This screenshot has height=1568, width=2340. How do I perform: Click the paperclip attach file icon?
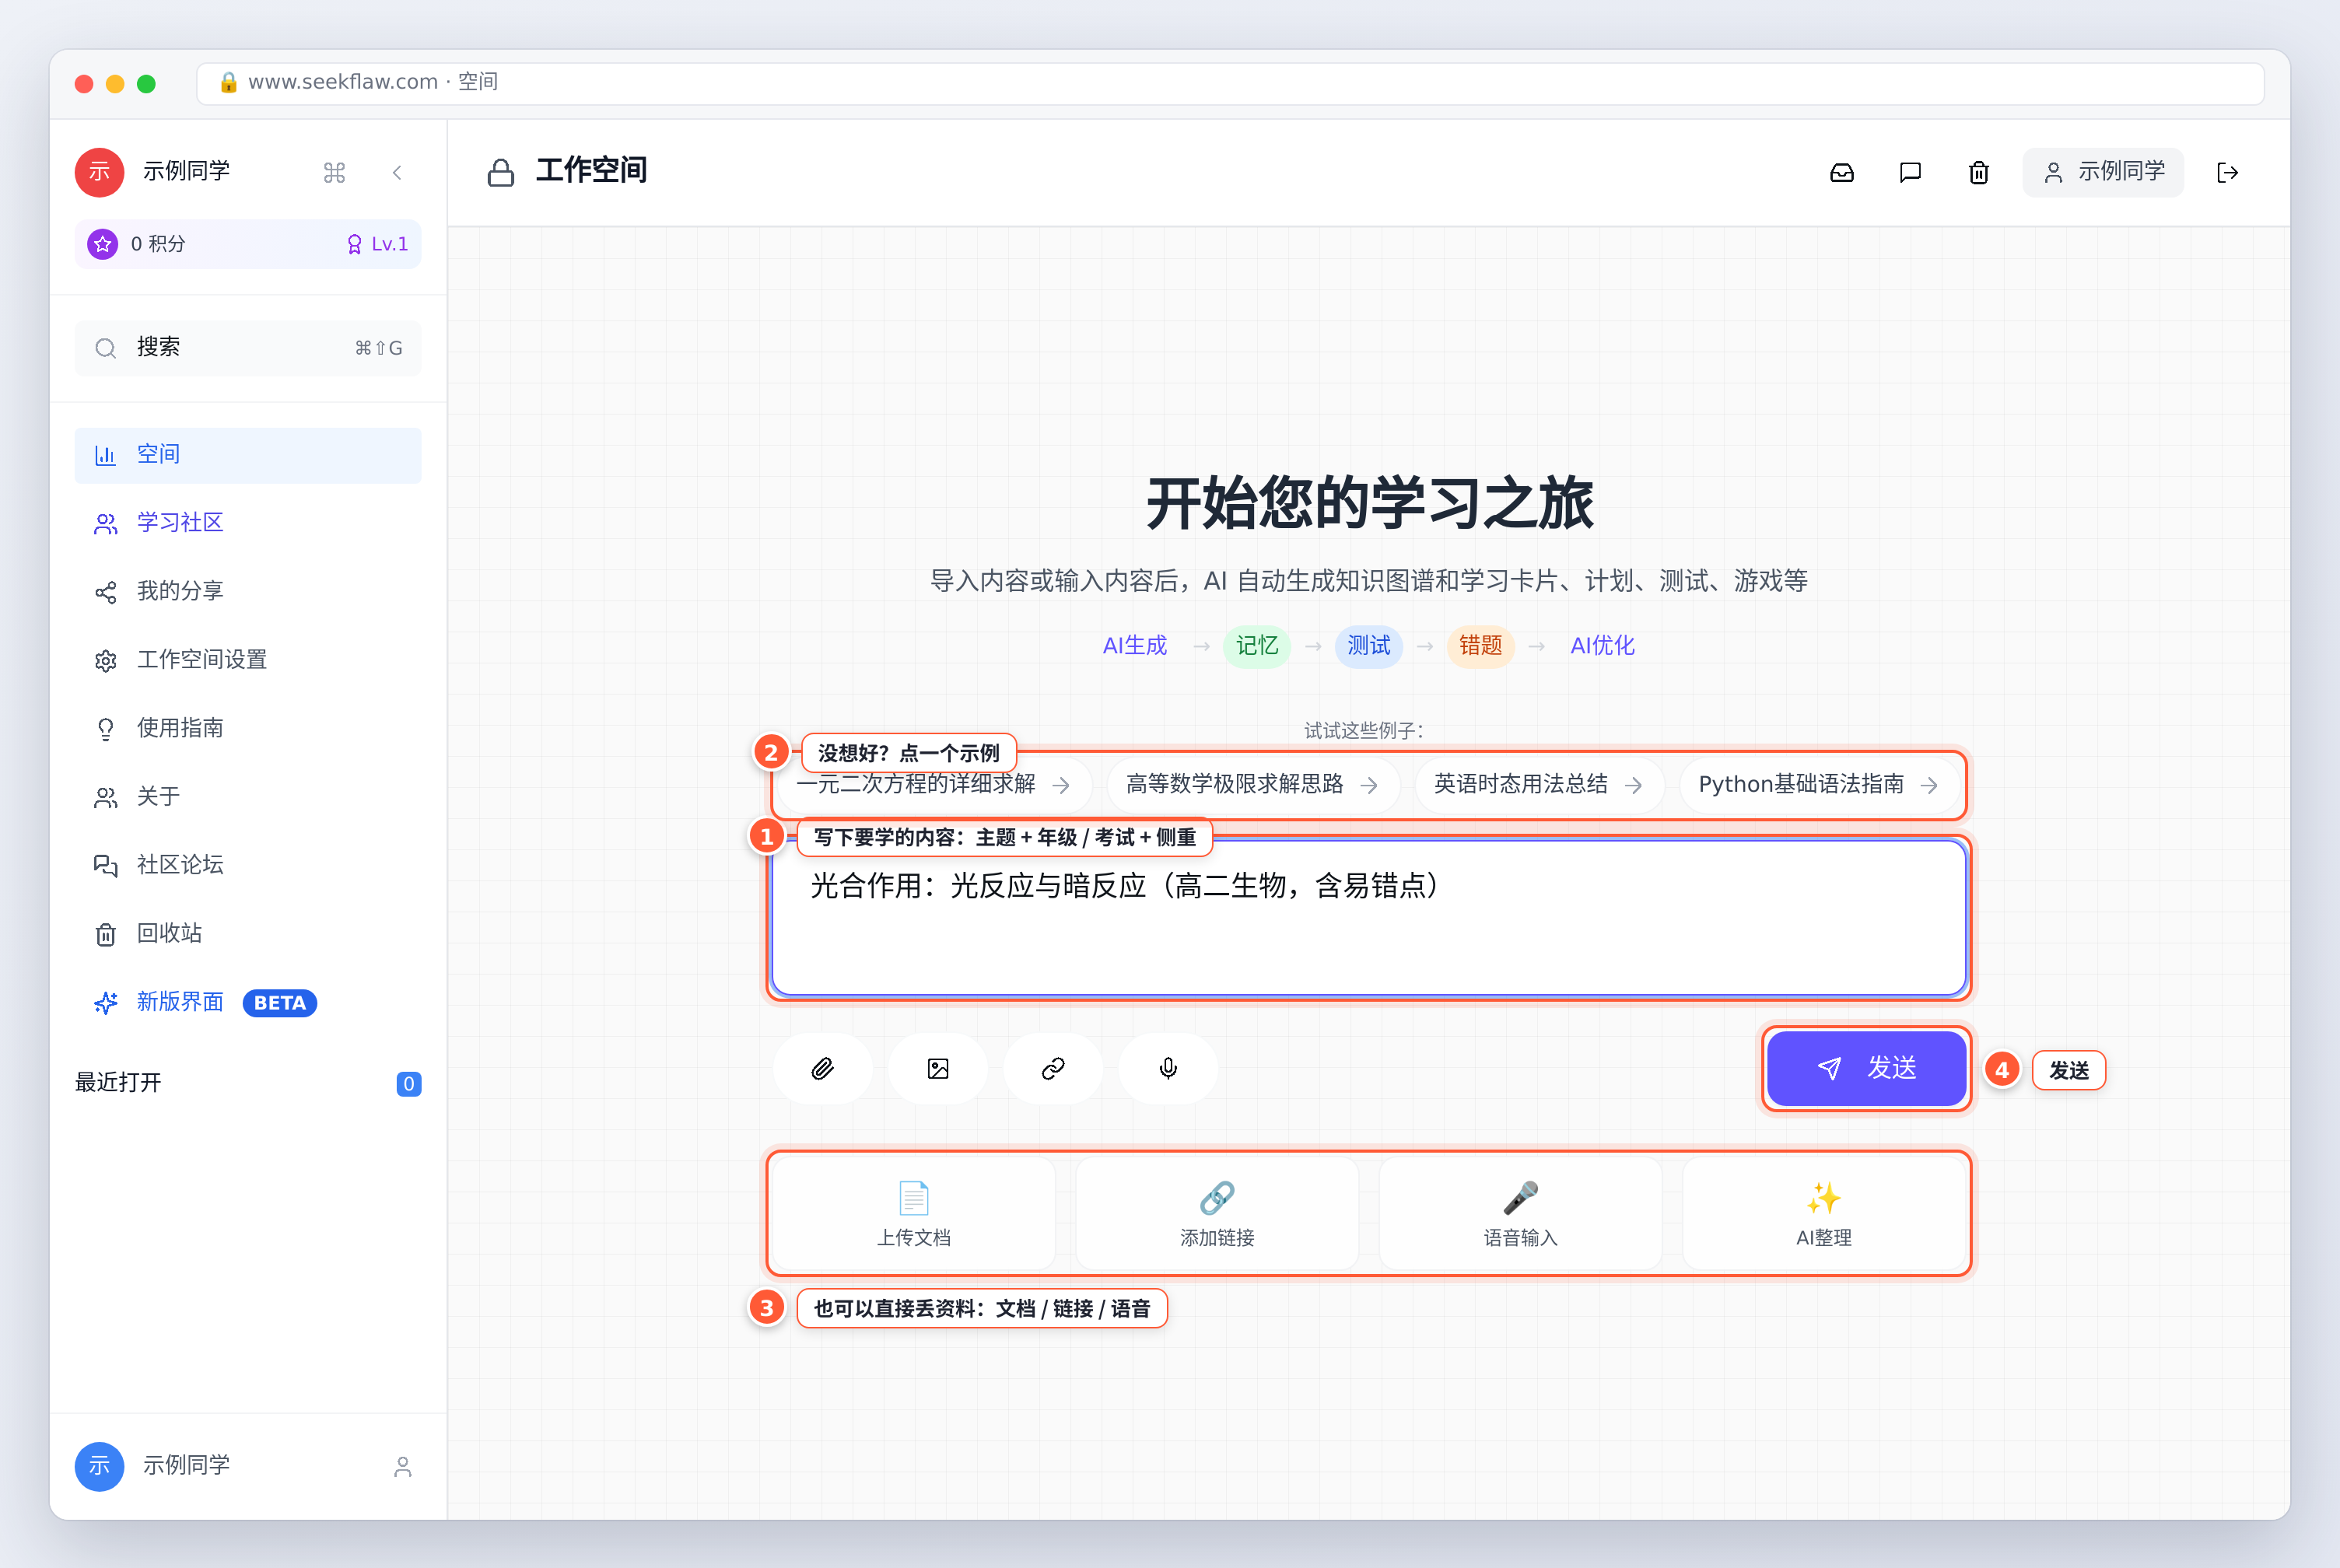point(822,1069)
